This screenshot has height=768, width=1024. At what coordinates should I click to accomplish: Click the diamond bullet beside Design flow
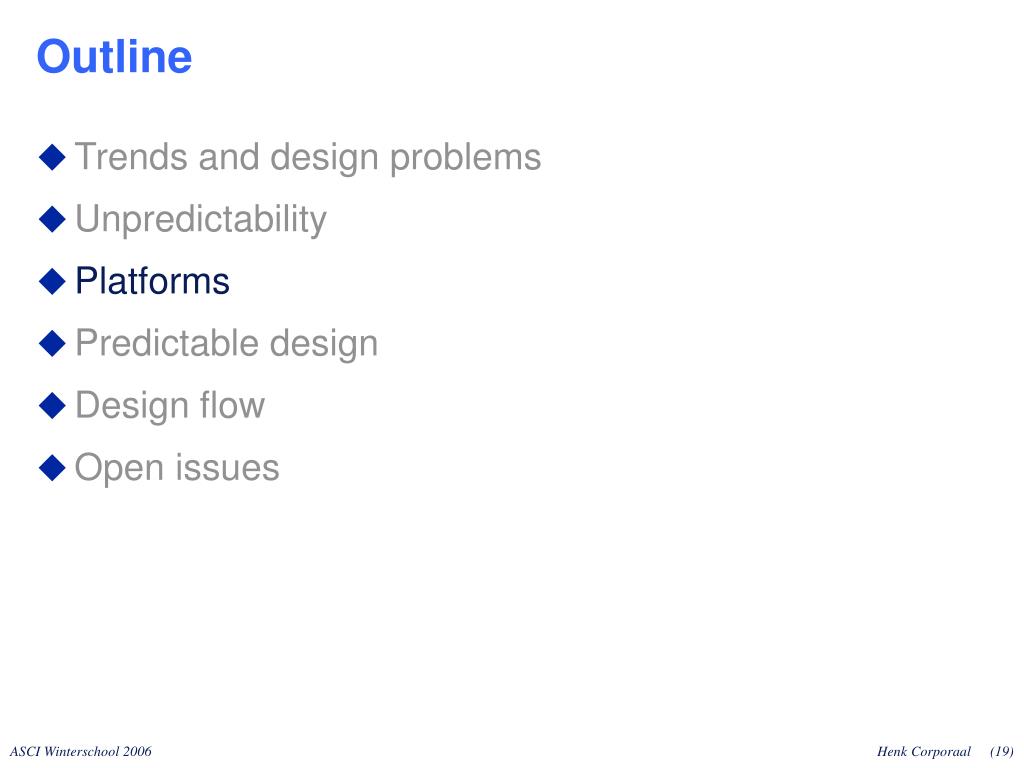click(x=52, y=406)
